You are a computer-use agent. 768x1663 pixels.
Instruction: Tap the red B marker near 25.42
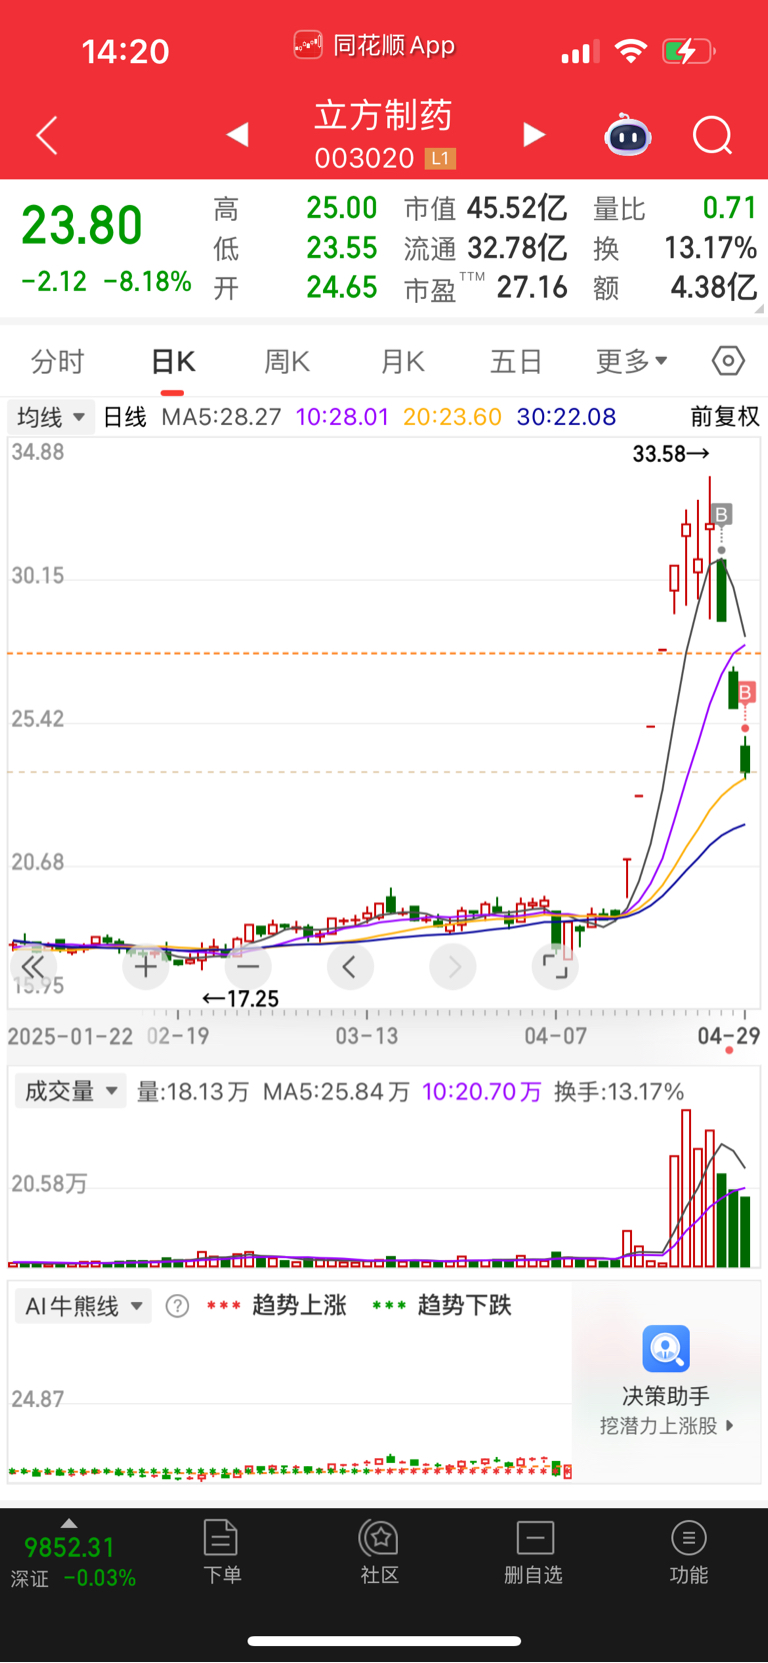pyautogui.click(x=745, y=692)
